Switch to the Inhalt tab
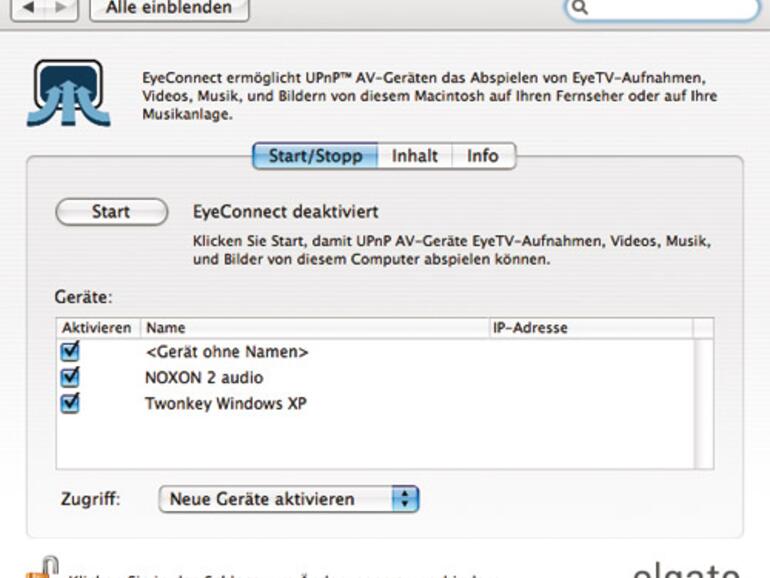Viewport: 770px width, 578px height. [x=415, y=157]
